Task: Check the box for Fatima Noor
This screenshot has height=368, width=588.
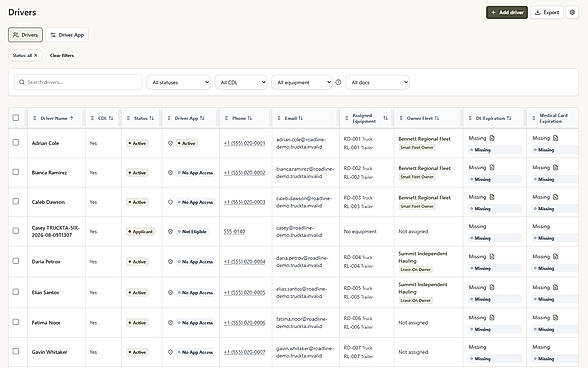Action: click(16, 322)
